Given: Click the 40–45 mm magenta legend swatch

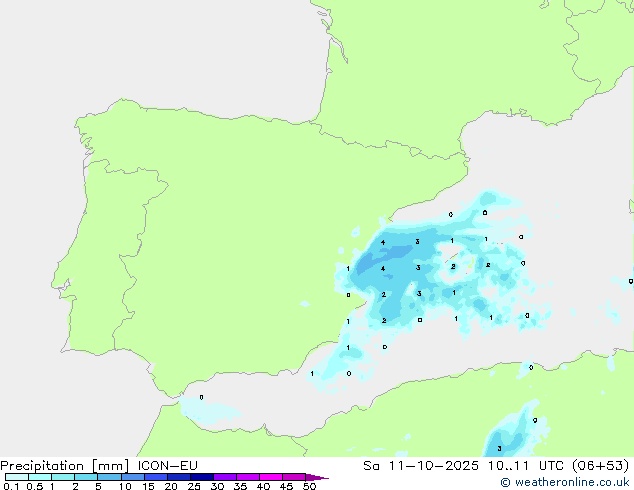Looking at the screenshot, I should pyautogui.click(x=271, y=477).
